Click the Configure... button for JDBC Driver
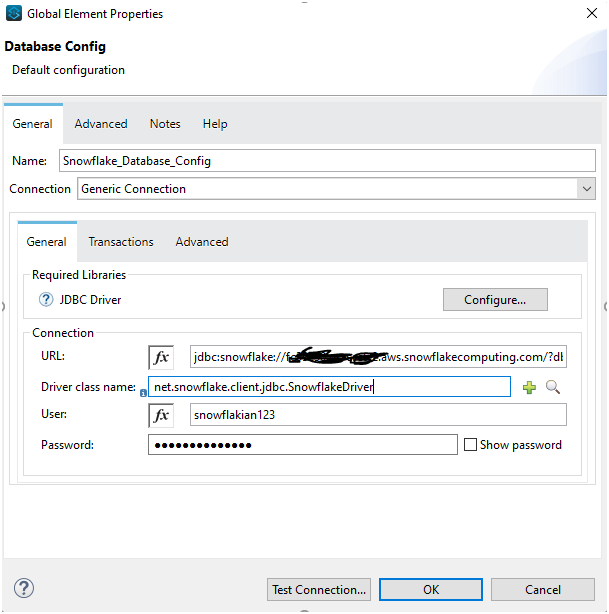609x614 pixels. (495, 300)
